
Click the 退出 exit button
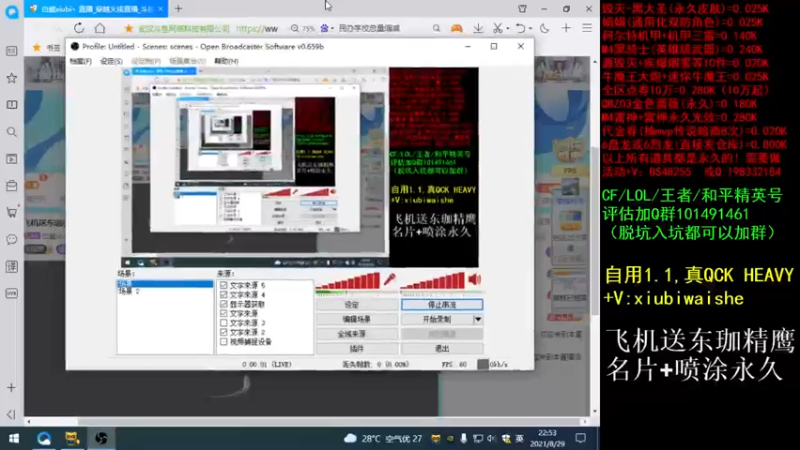442,348
